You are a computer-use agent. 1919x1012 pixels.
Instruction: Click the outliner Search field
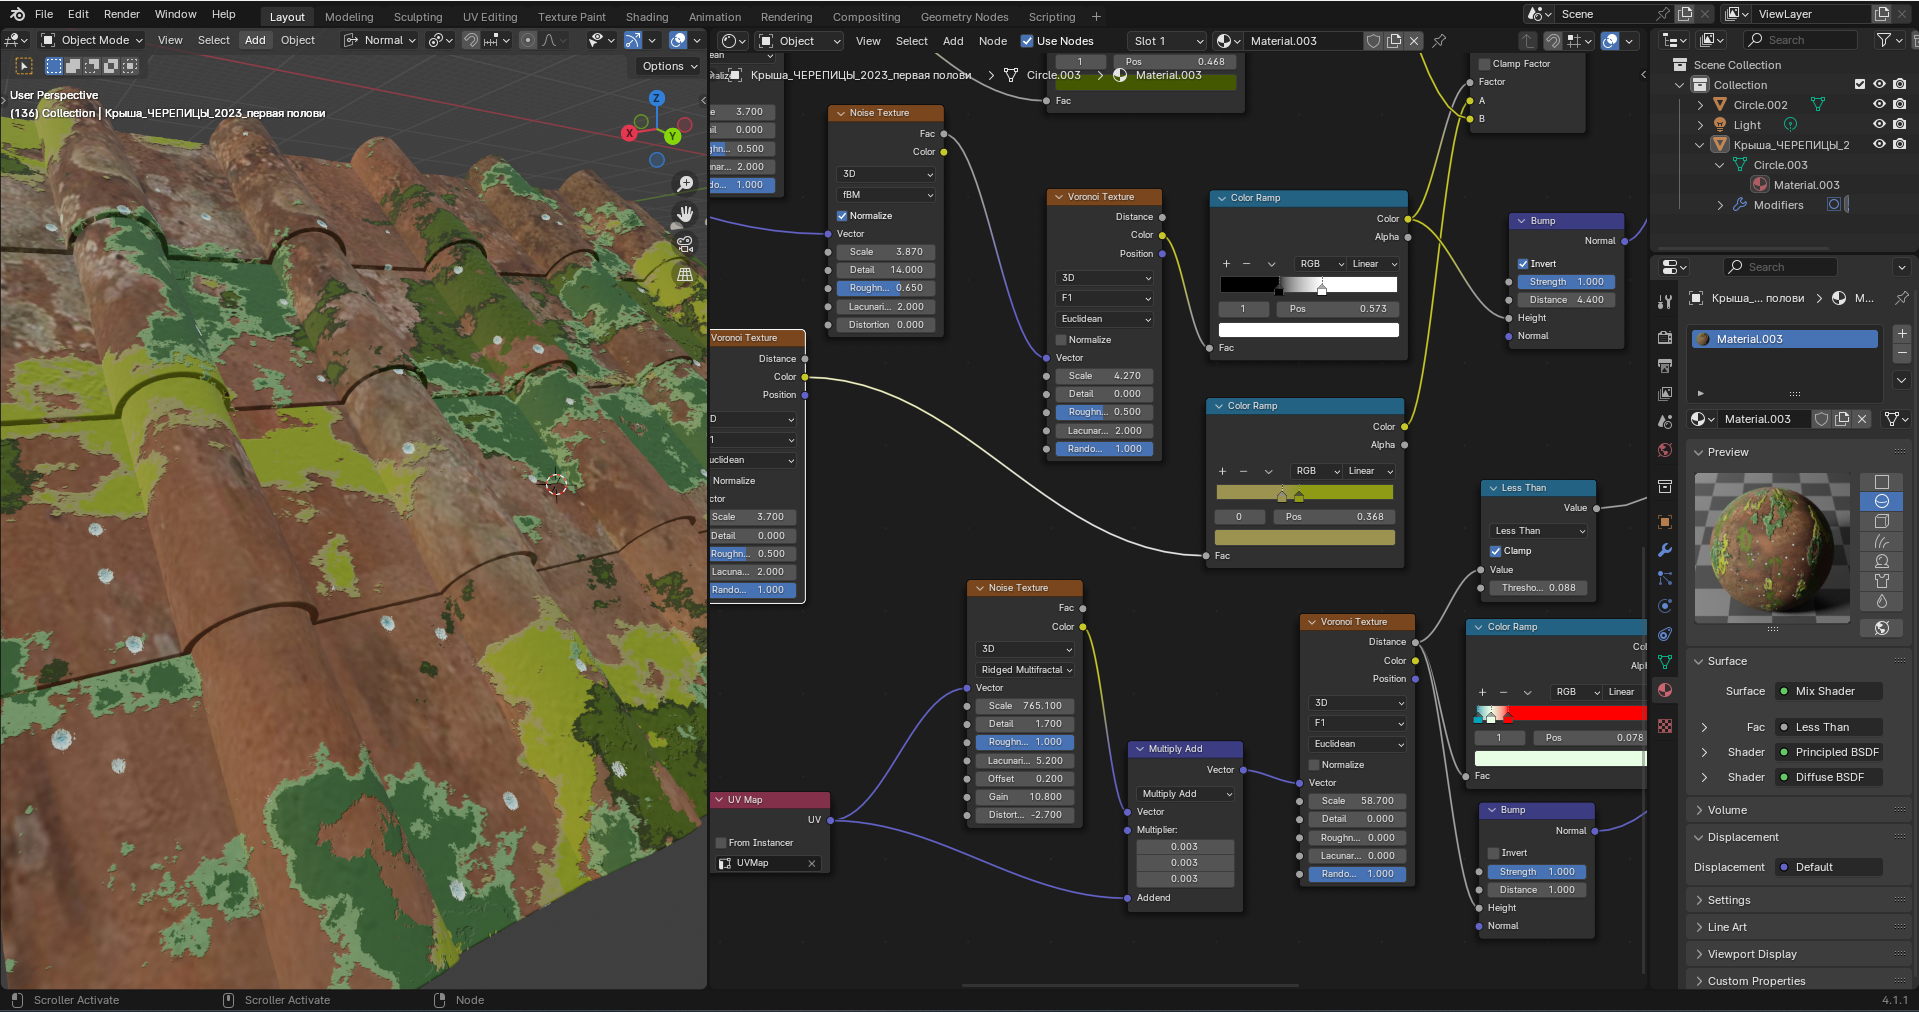click(1800, 40)
